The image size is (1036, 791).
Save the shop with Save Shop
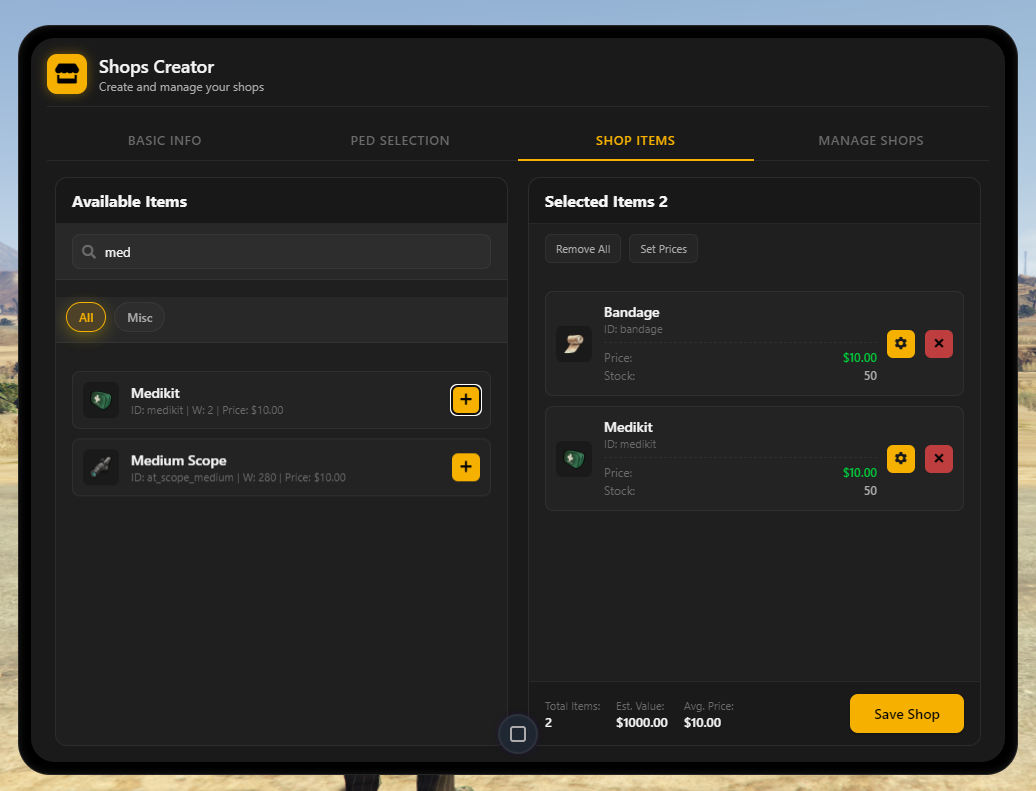(906, 714)
